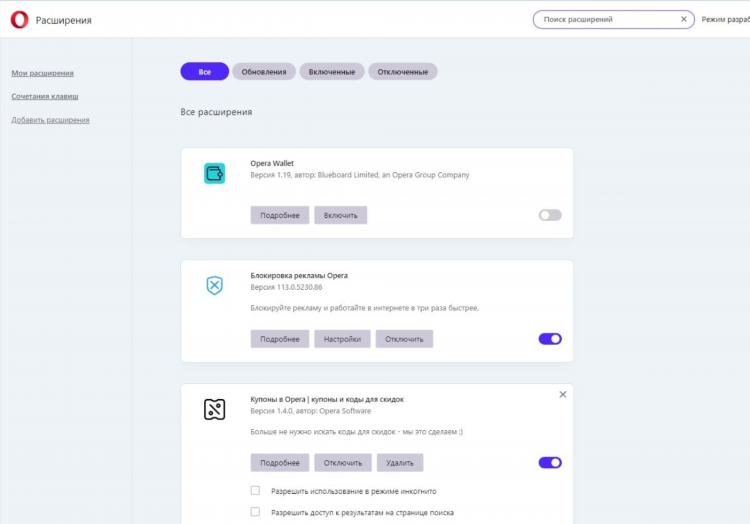750x524 pixels.
Task: Click Удалить for Купоны в Opera
Action: [400, 463]
